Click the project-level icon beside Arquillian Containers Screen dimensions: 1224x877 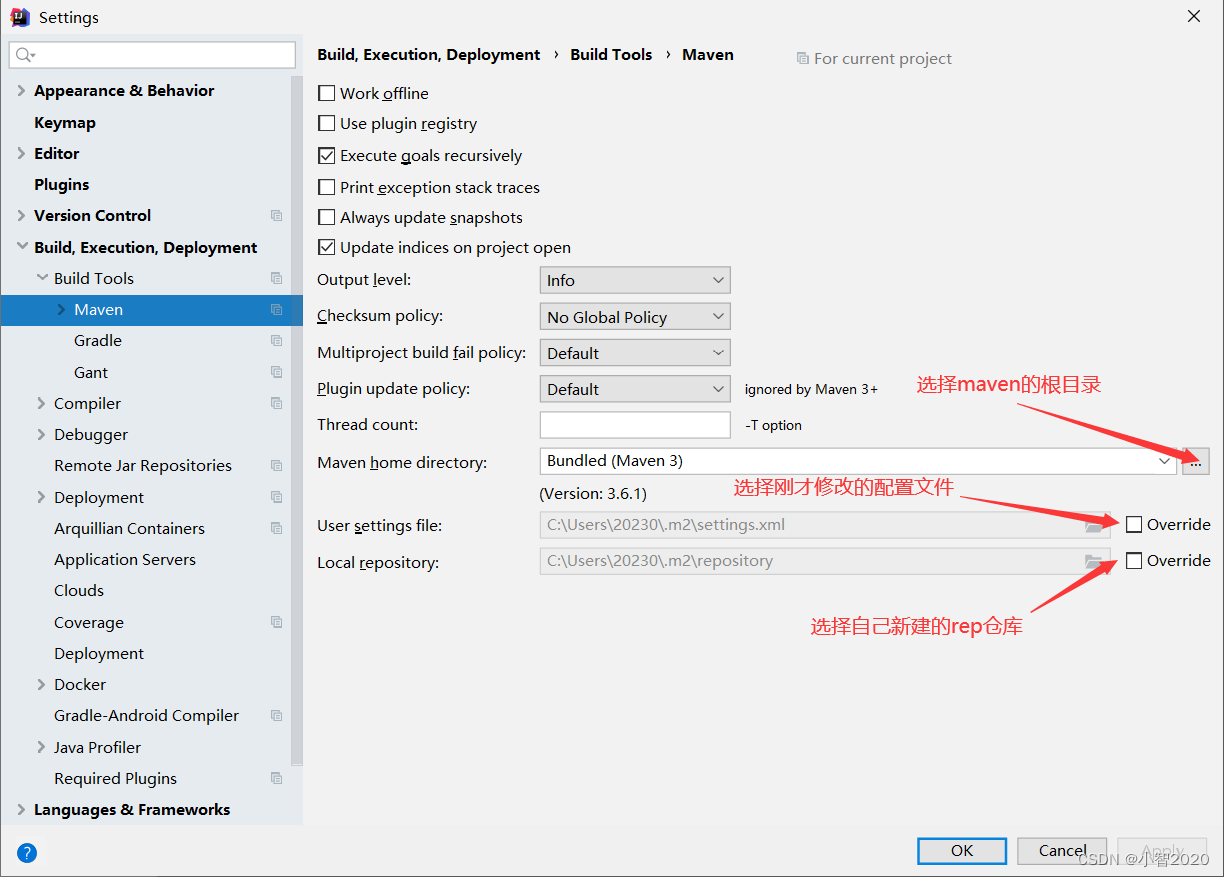tap(276, 528)
